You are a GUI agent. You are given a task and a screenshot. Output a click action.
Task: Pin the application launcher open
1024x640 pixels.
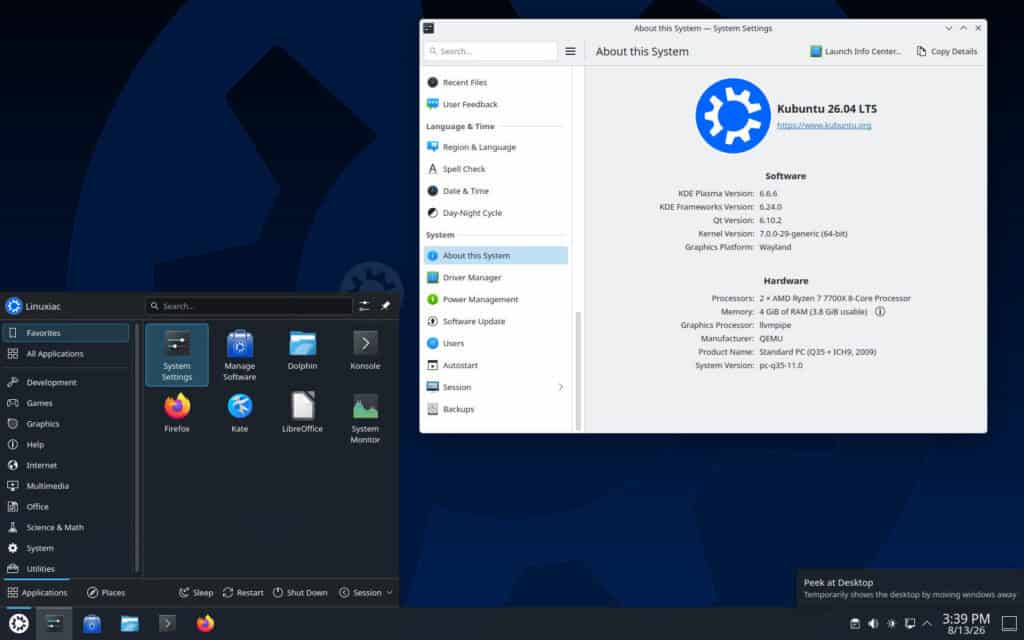tap(386, 306)
